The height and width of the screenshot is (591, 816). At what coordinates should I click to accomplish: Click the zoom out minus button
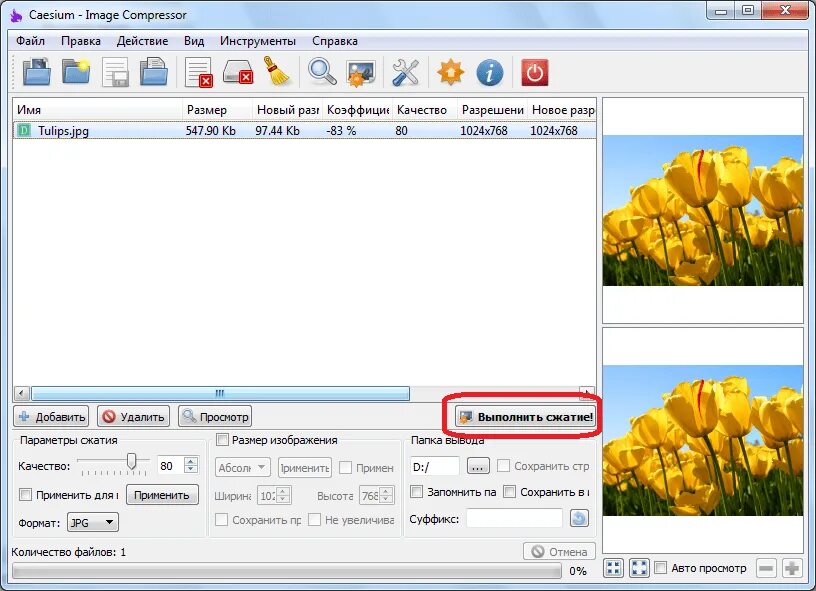point(766,568)
